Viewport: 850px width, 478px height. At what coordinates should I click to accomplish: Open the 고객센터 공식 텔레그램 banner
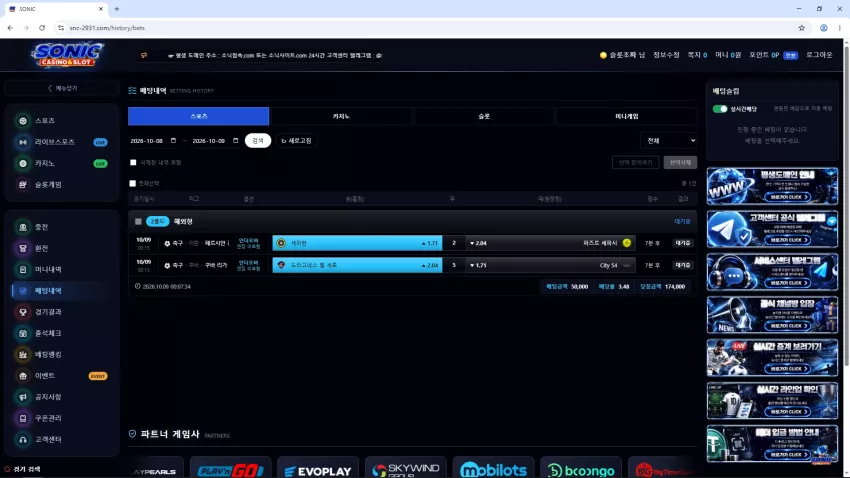coord(772,229)
